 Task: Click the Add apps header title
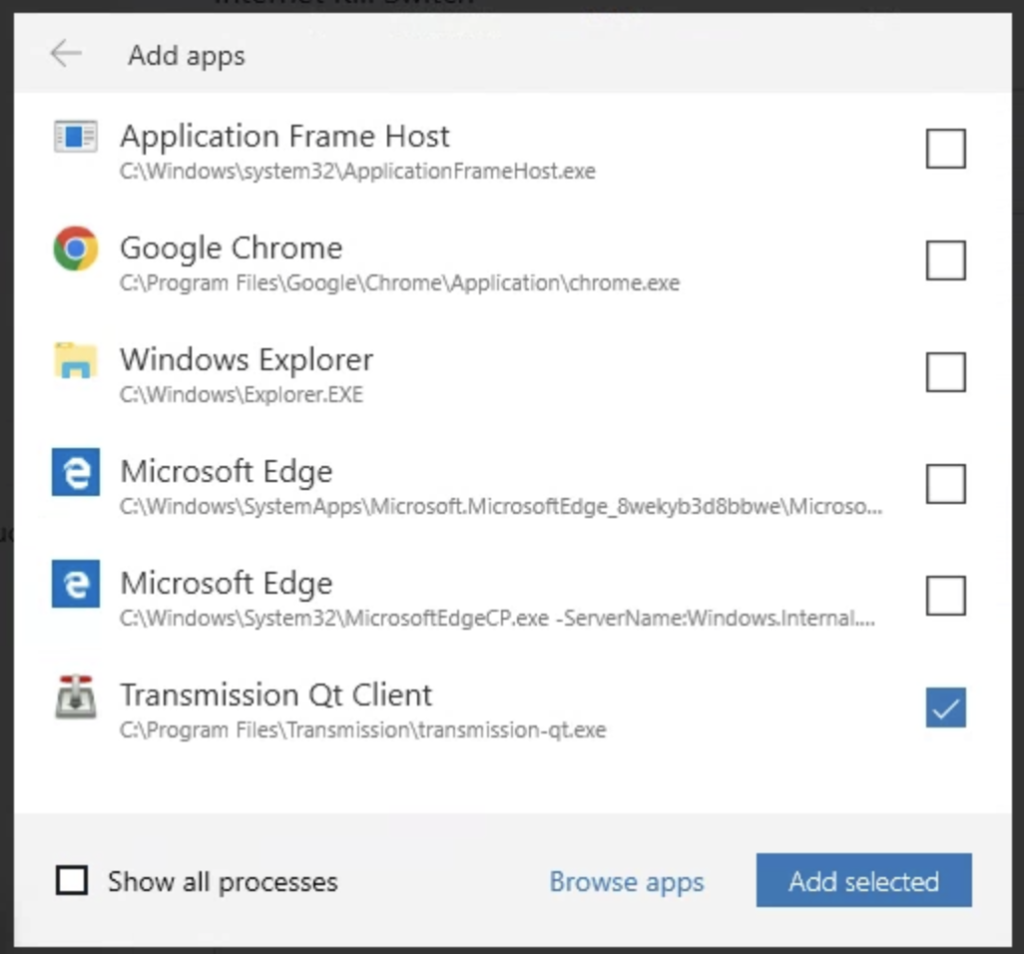tap(186, 56)
